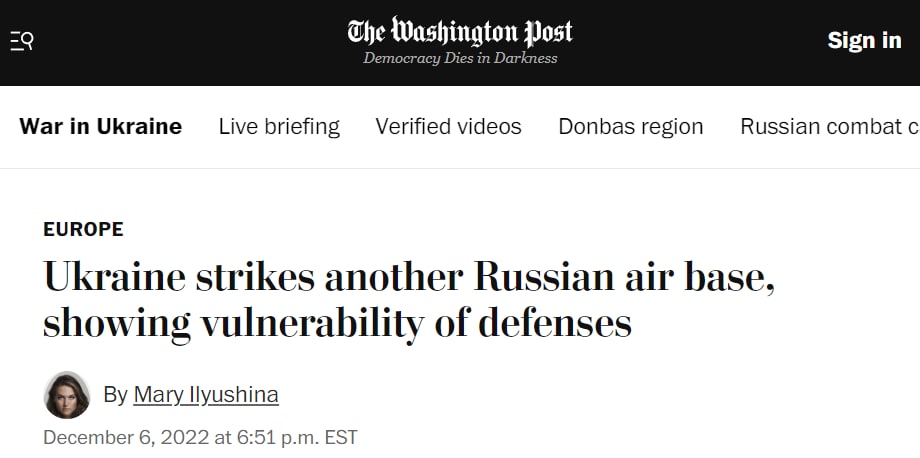
Task: Click the 'showing vulnerability of defenses' headline line
Action: [337, 323]
